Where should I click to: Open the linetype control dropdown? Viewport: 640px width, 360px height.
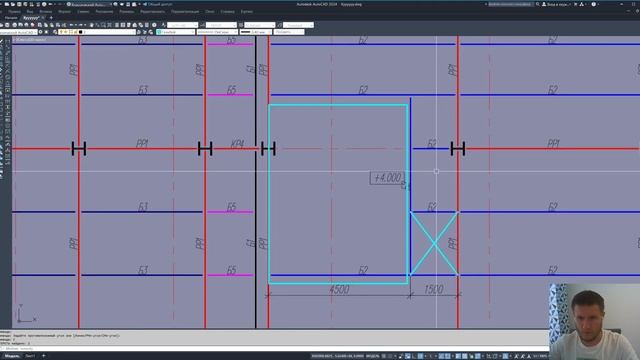[x=217, y=32]
